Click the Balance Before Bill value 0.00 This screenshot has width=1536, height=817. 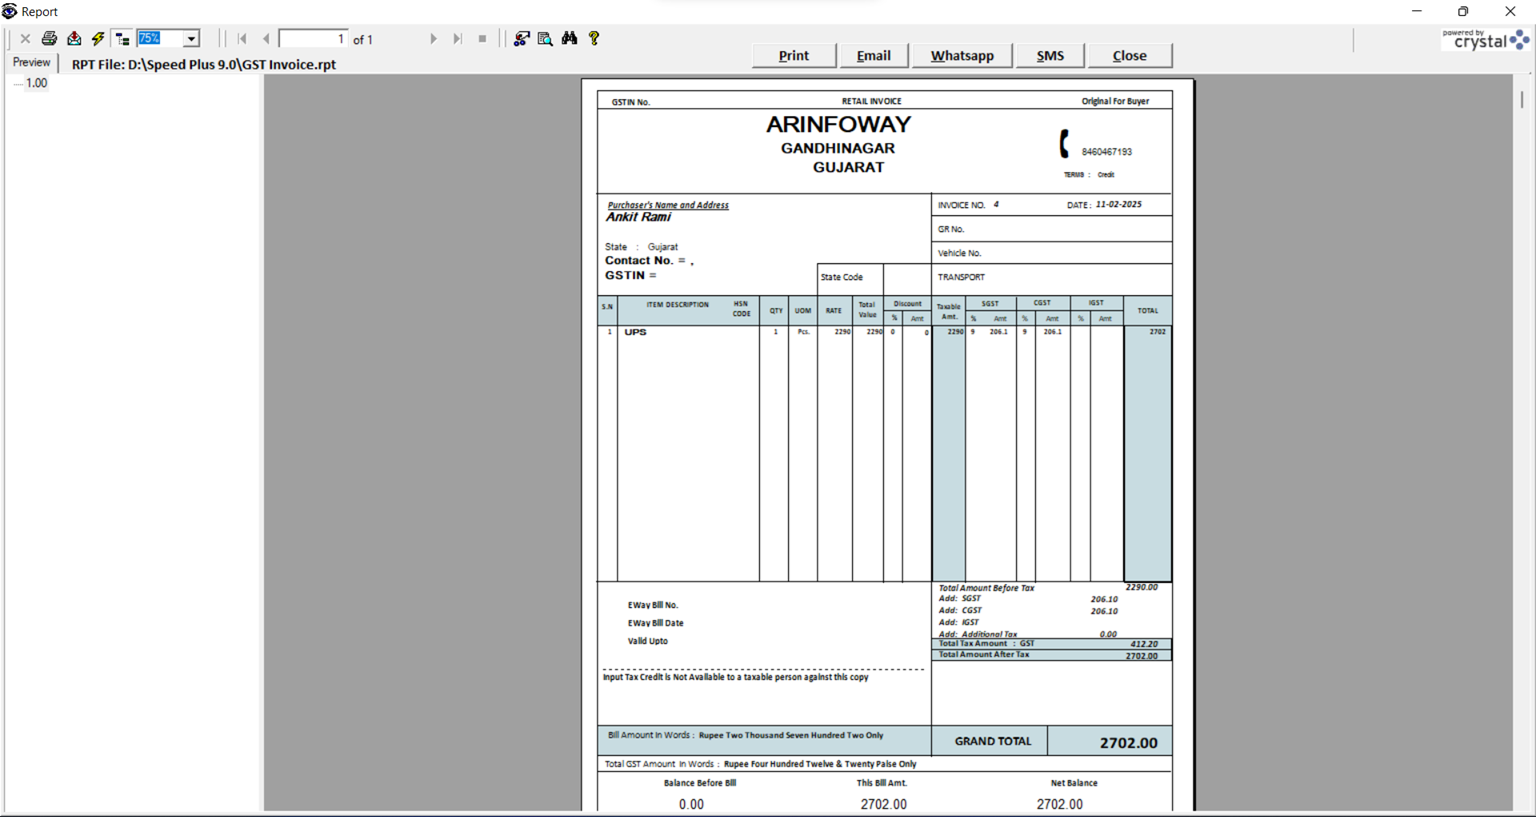[x=691, y=804]
